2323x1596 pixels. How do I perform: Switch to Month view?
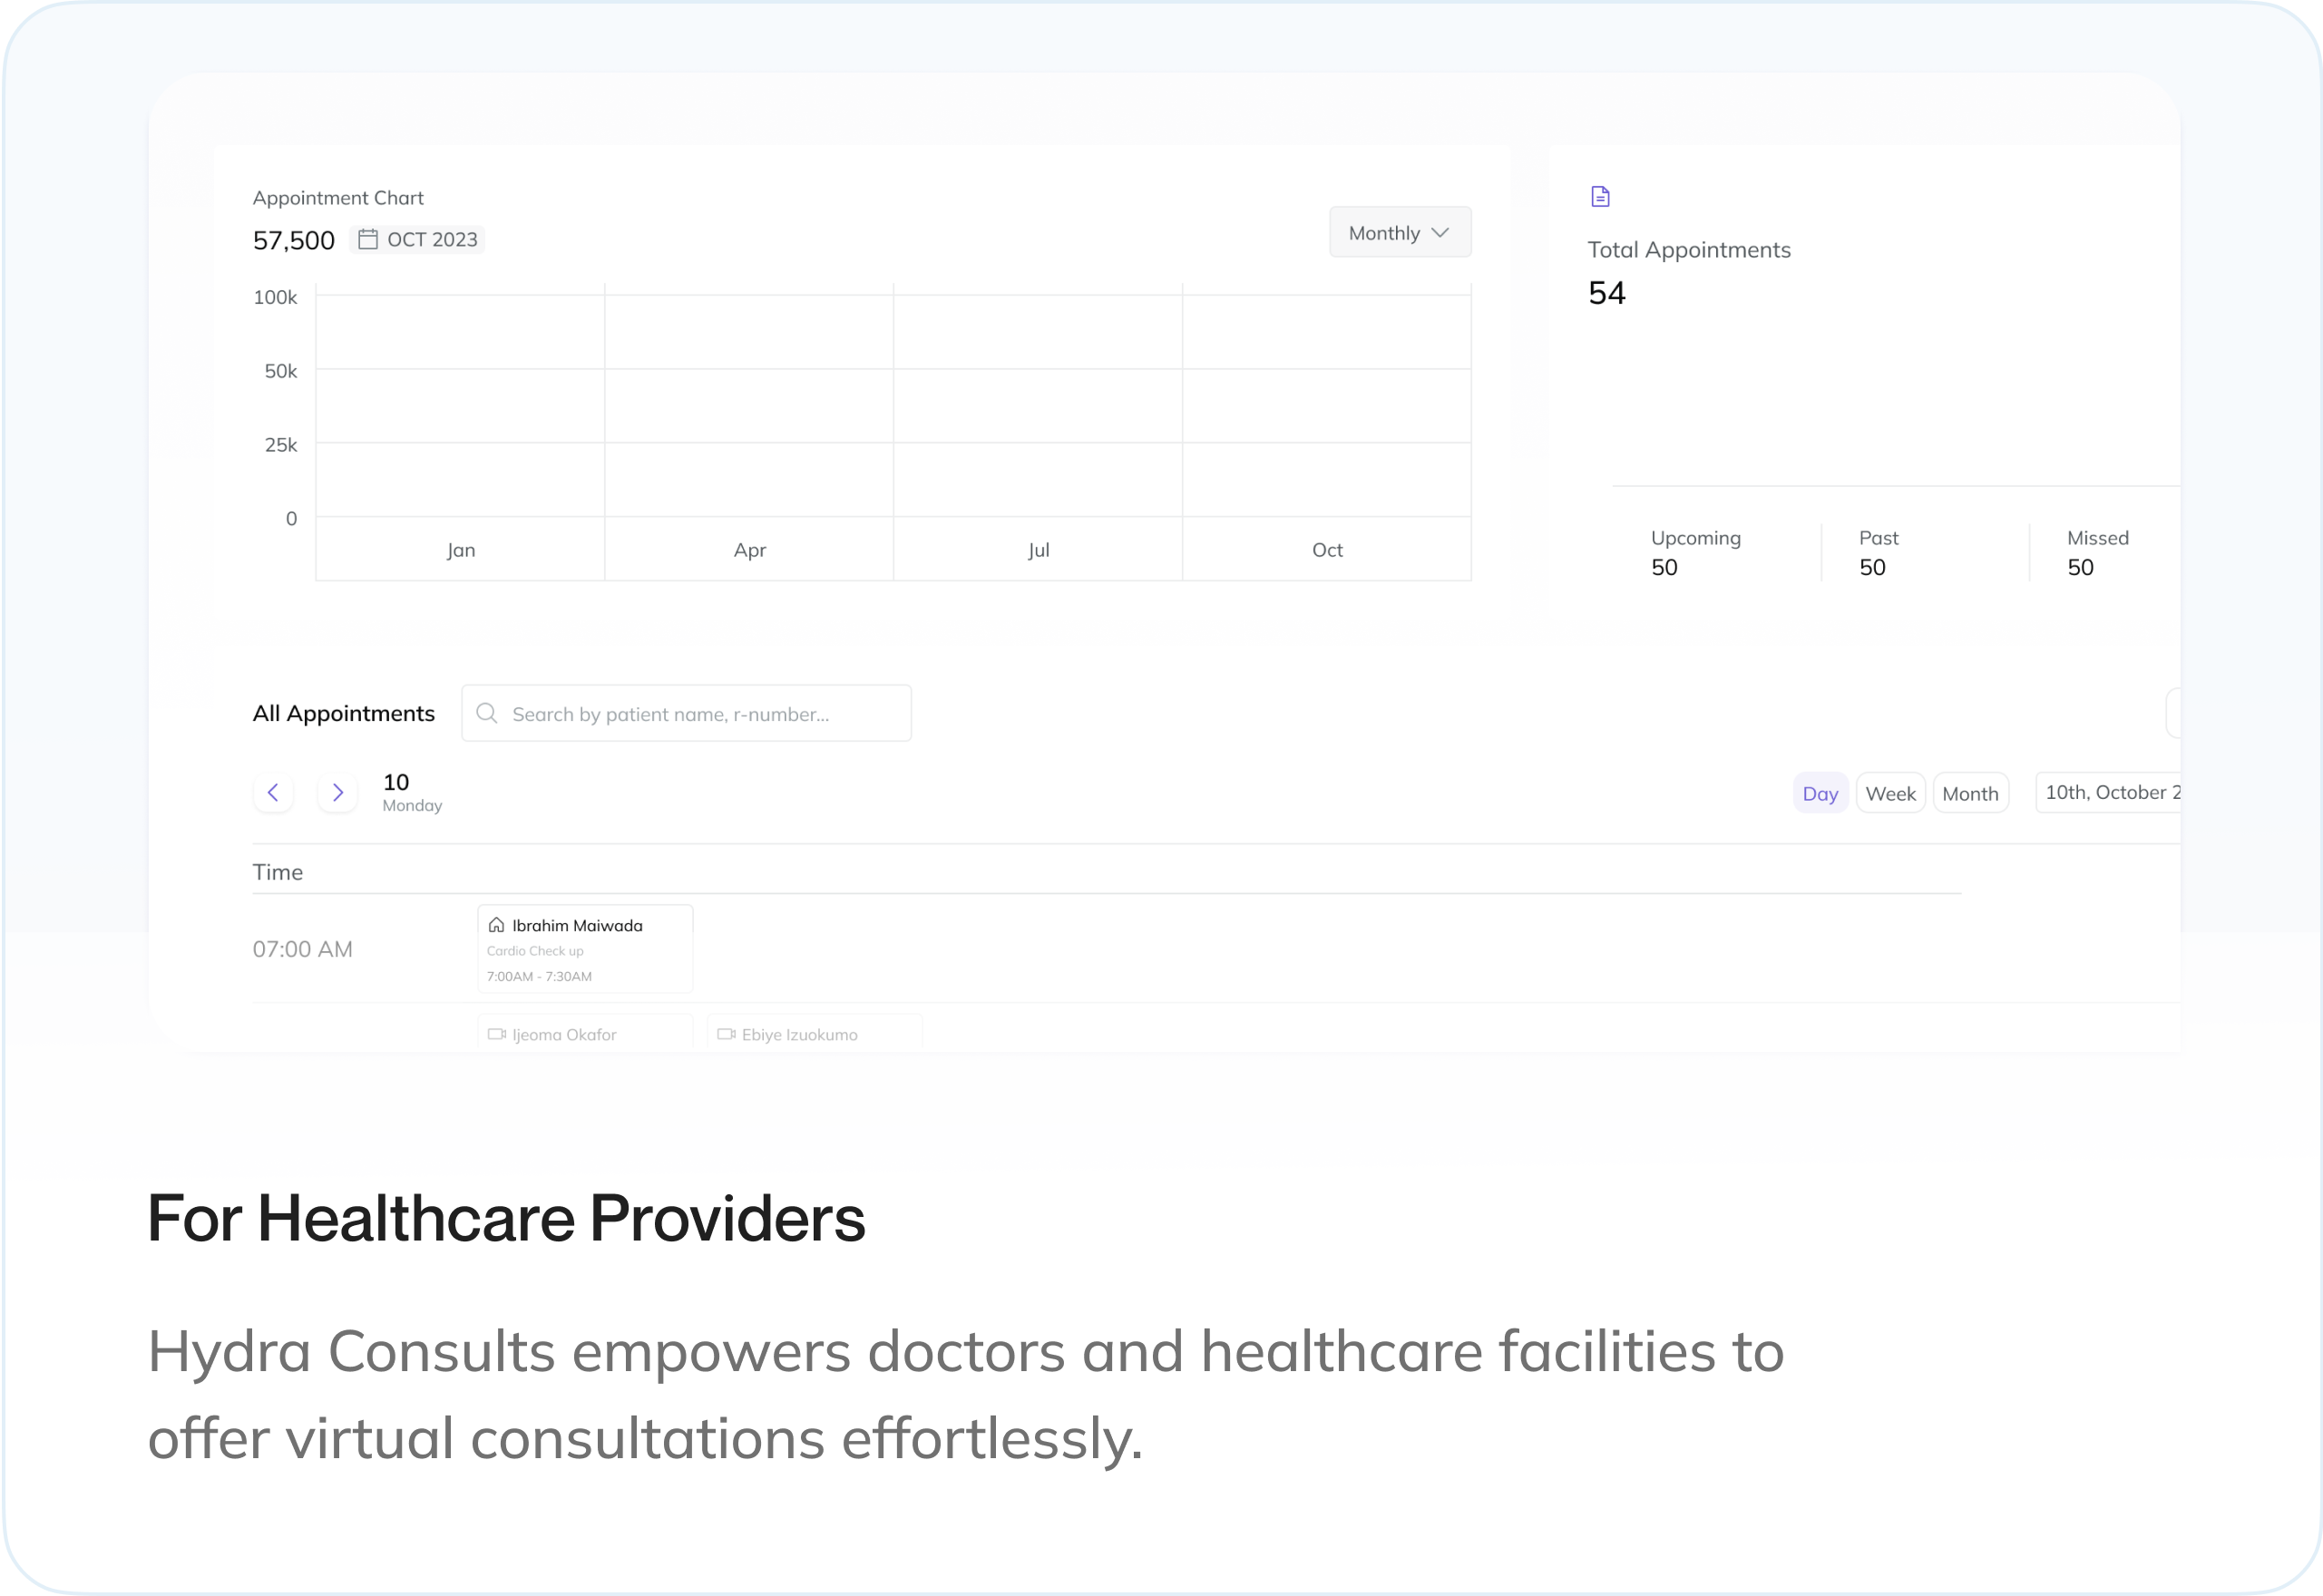click(x=1970, y=794)
